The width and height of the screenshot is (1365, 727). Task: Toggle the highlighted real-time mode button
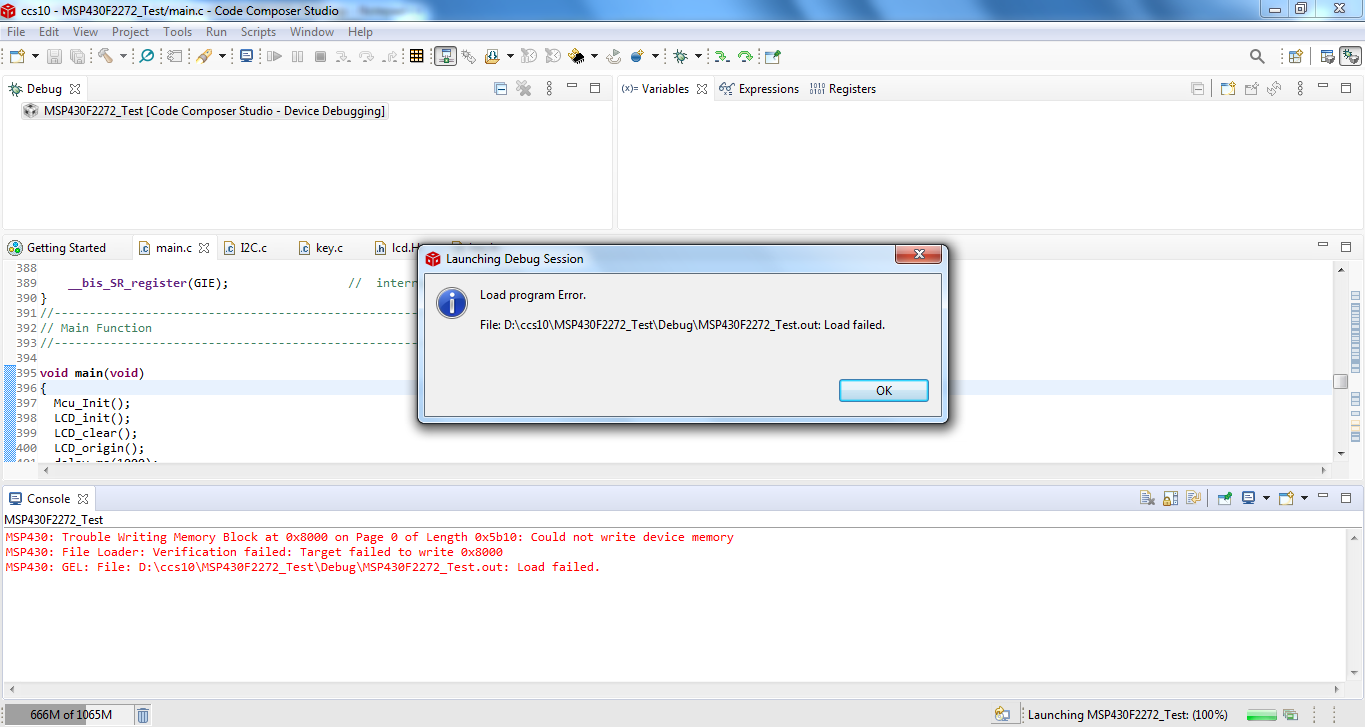point(445,57)
